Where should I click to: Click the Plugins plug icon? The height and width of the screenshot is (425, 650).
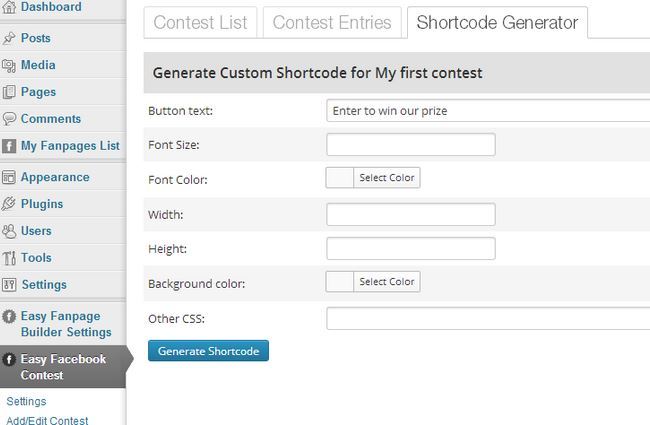9,204
